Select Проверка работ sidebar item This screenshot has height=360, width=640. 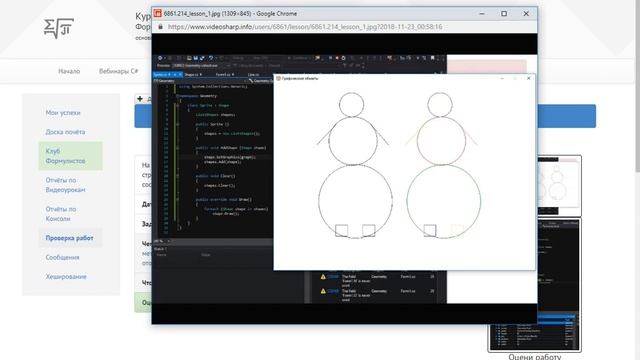pos(70,238)
